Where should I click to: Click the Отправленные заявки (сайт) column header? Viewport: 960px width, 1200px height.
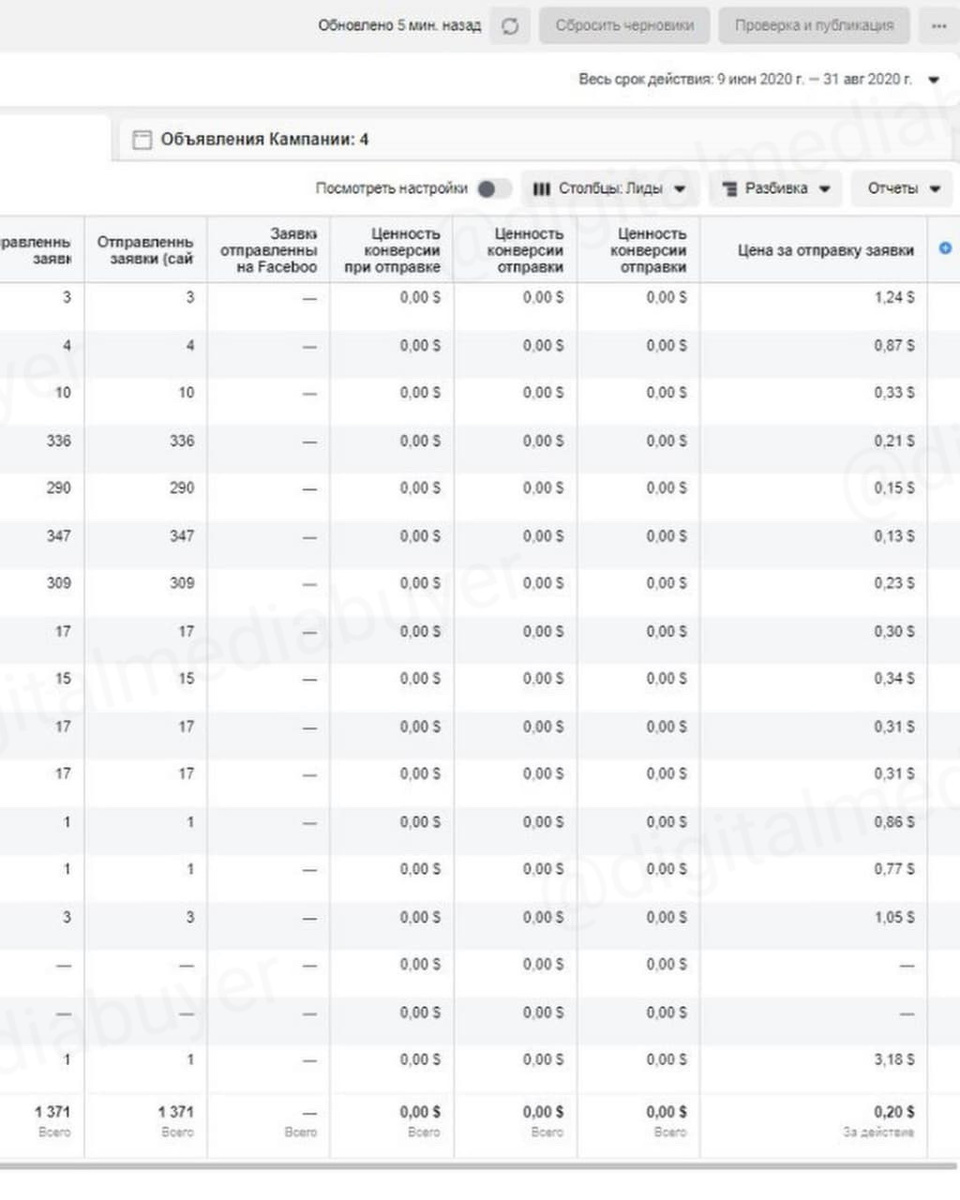pos(146,250)
